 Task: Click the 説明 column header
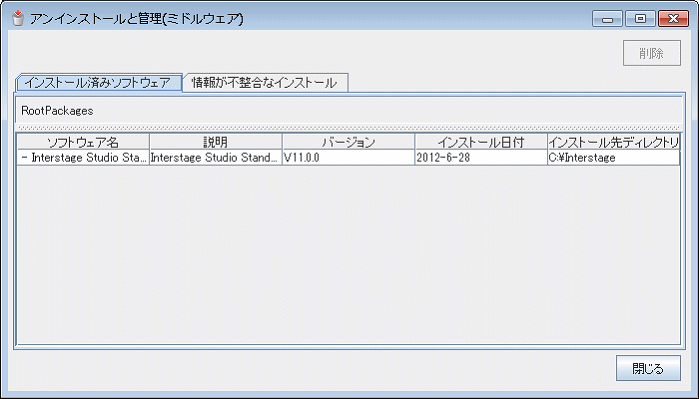pyautogui.click(x=215, y=142)
